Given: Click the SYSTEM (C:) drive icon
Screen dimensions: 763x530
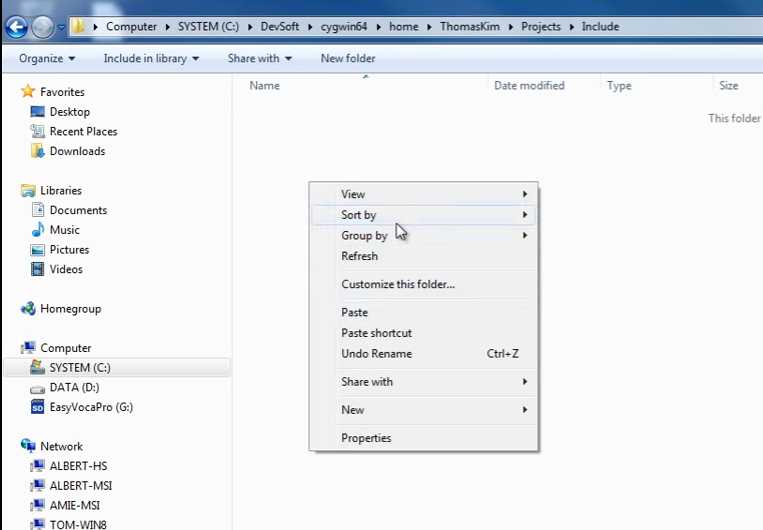Looking at the screenshot, I should (x=37, y=367).
